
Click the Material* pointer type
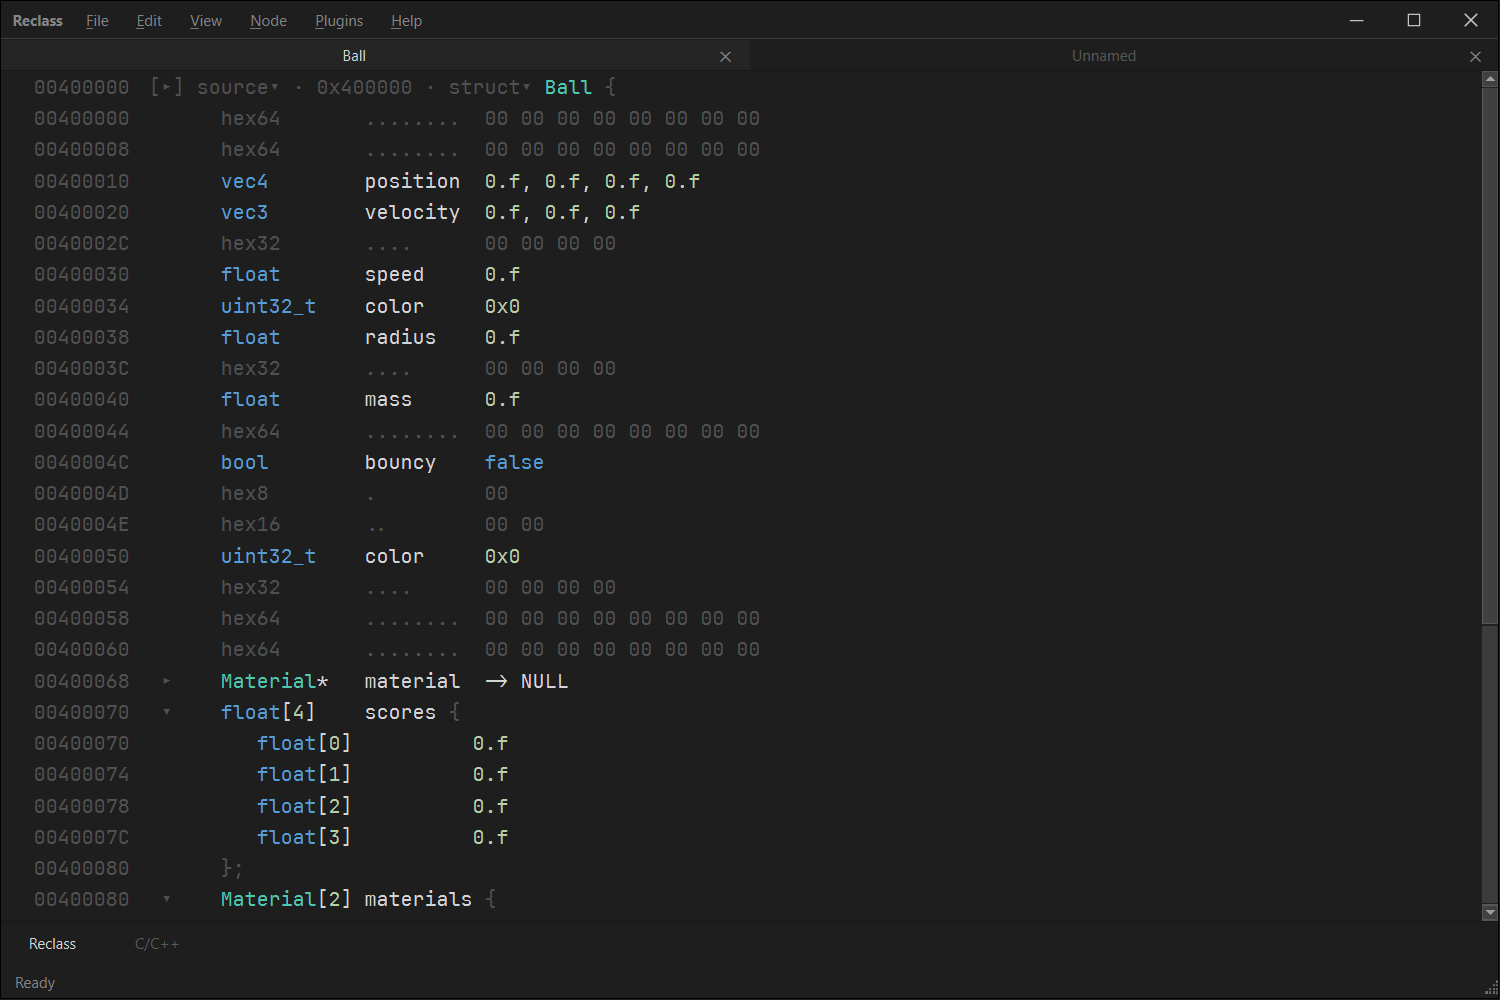click(274, 681)
